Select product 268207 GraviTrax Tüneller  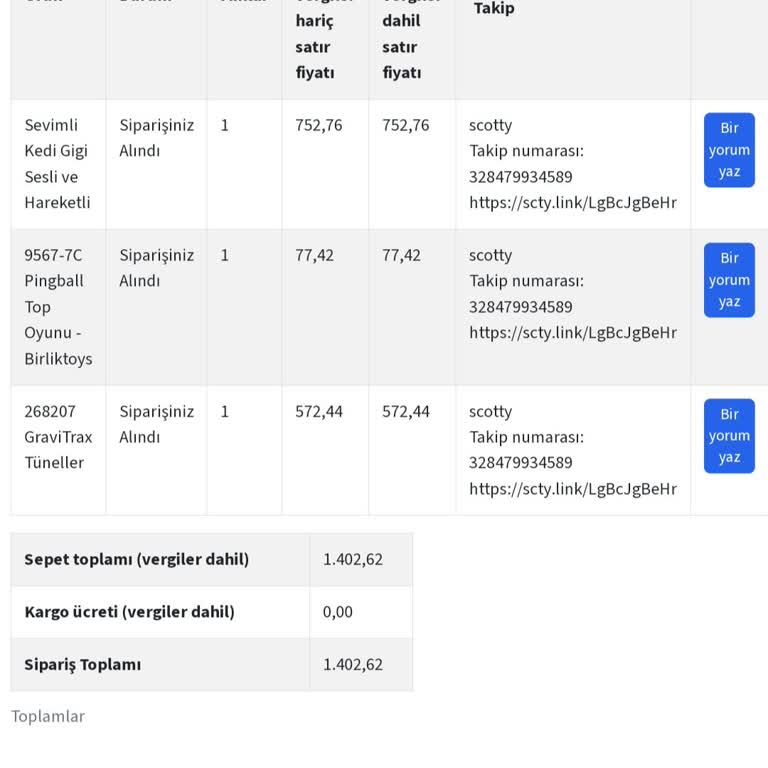click(58, 436)
